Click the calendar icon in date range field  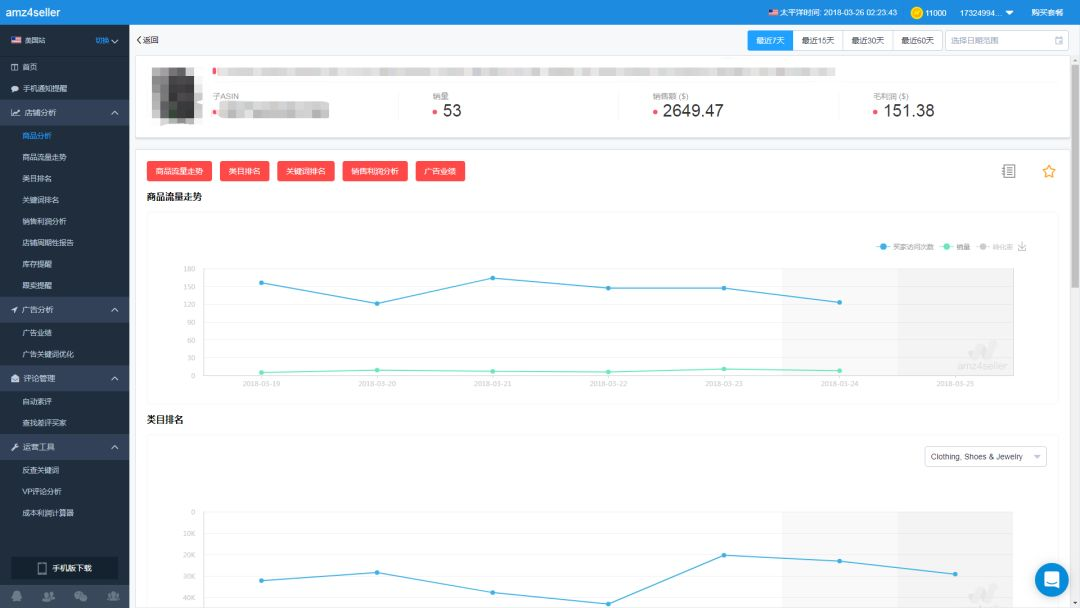pyautogui.click(x=1059, y=40)
